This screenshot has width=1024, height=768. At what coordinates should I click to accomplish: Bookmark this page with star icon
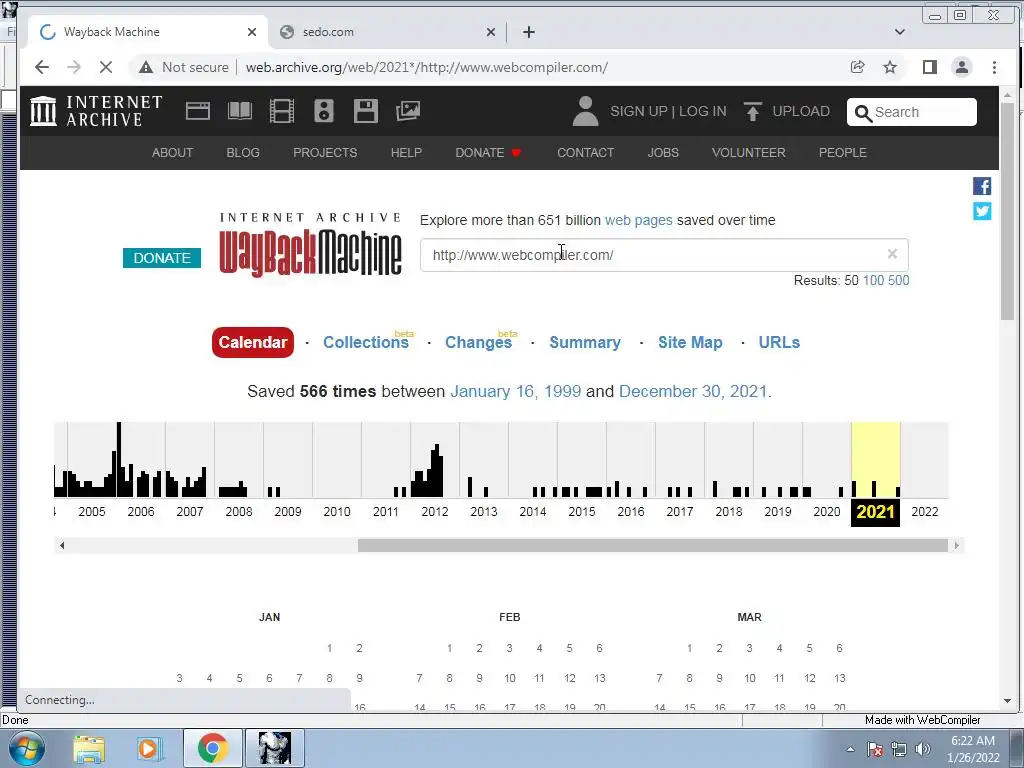coord(889,67)
